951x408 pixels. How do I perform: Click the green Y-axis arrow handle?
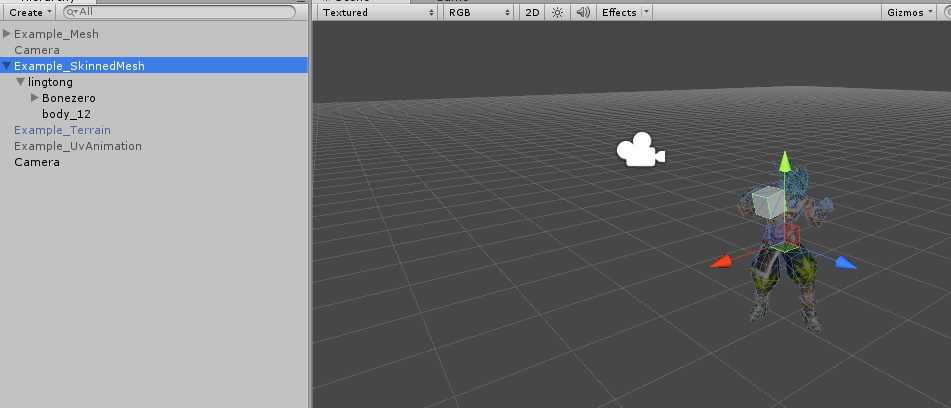point(785,161)
